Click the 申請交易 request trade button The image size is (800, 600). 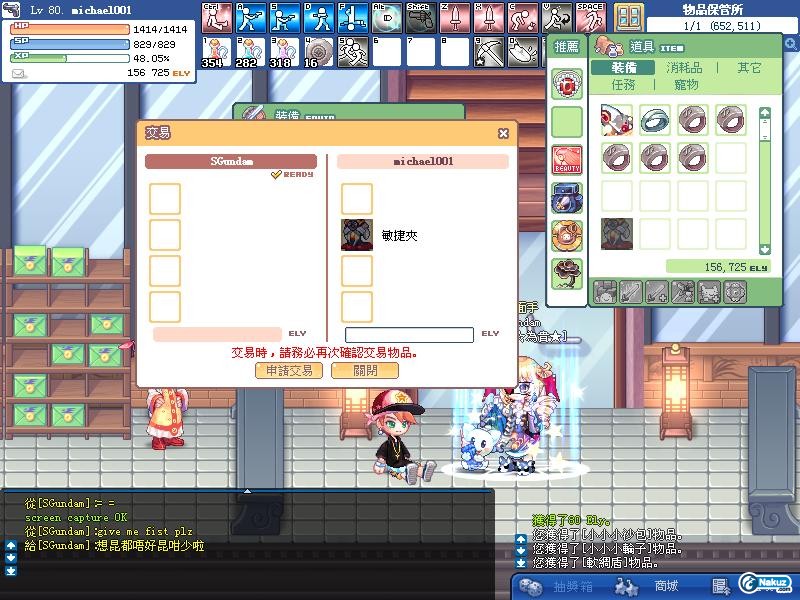(289, 370)
